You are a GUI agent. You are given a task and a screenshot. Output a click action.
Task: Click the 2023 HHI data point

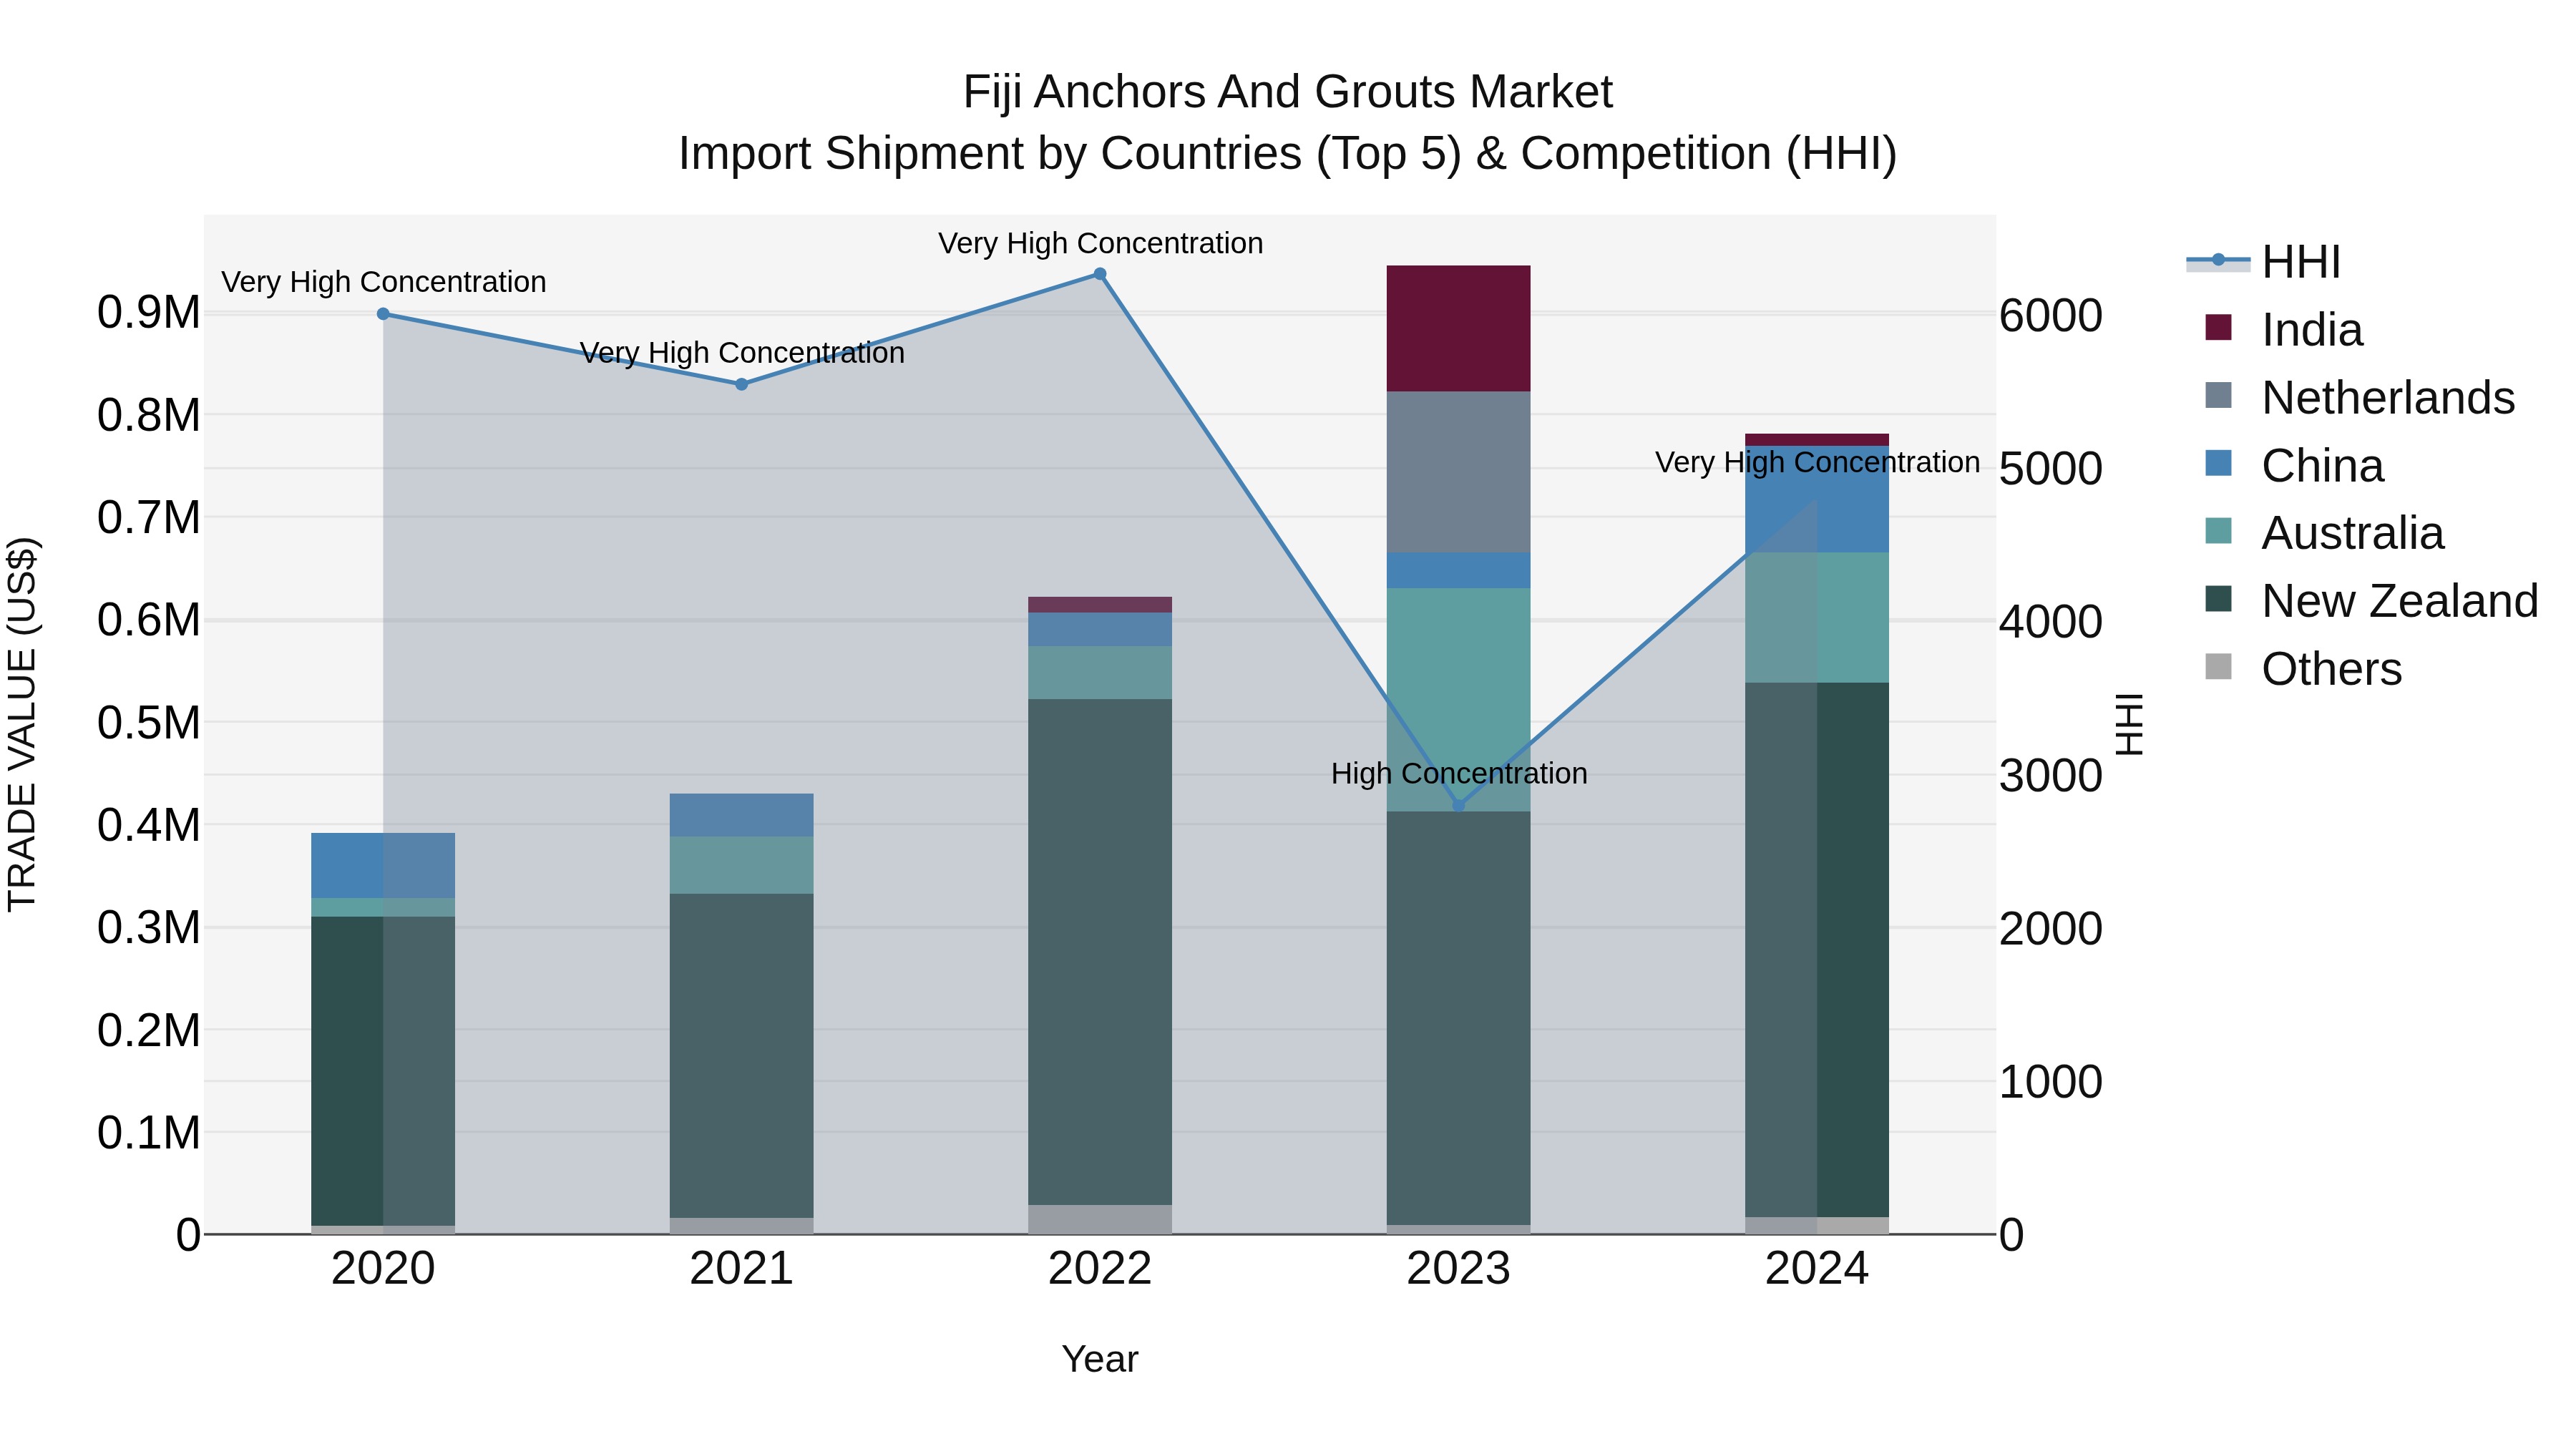[x=1458, y=805]
